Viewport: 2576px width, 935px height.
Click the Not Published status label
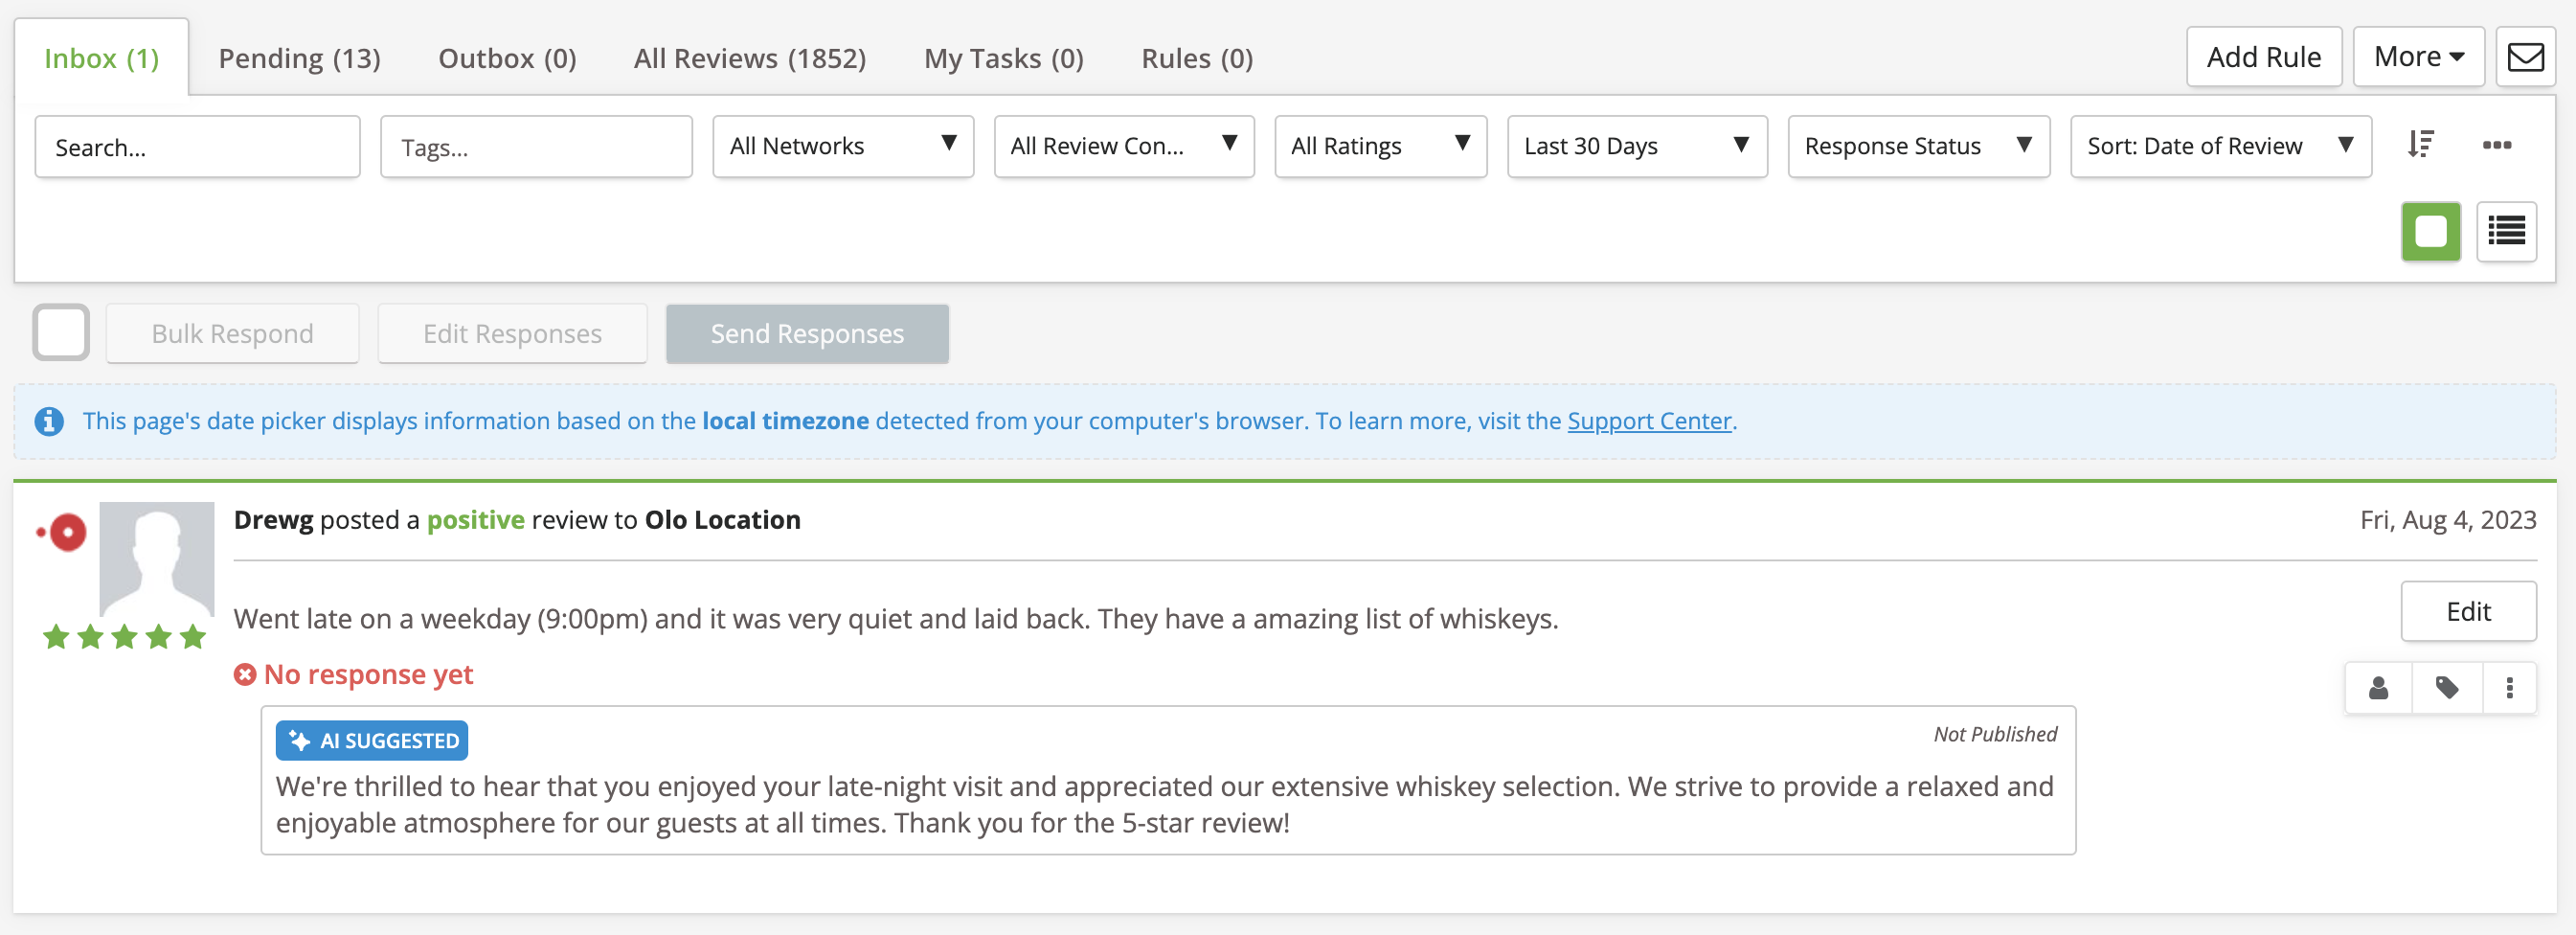pos(1994,734)
